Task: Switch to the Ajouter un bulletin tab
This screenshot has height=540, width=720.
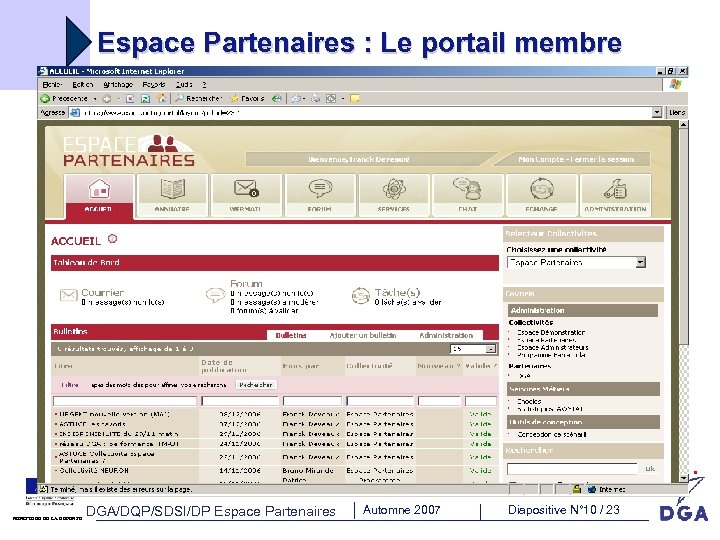Action: pos(363,335)
